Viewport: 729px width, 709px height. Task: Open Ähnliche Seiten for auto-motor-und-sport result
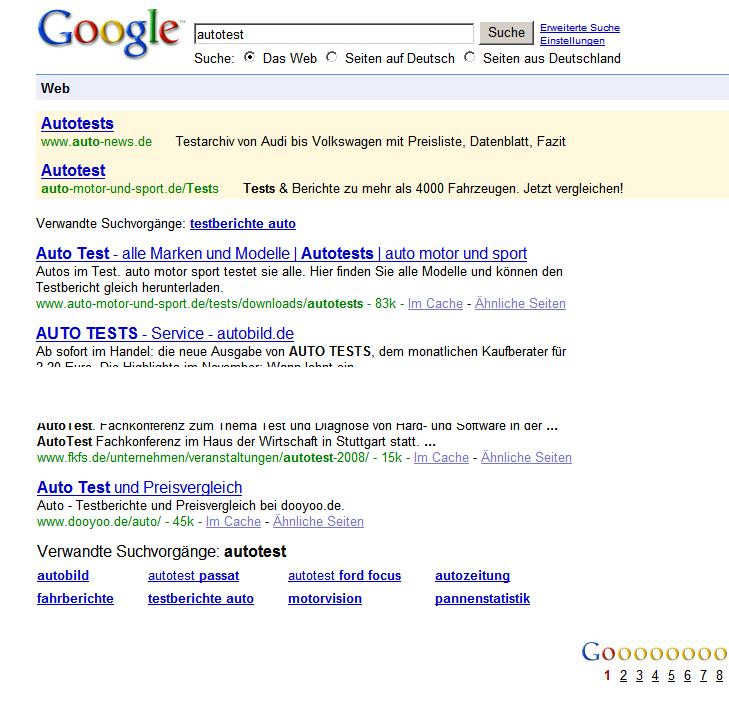click(520, 304)
